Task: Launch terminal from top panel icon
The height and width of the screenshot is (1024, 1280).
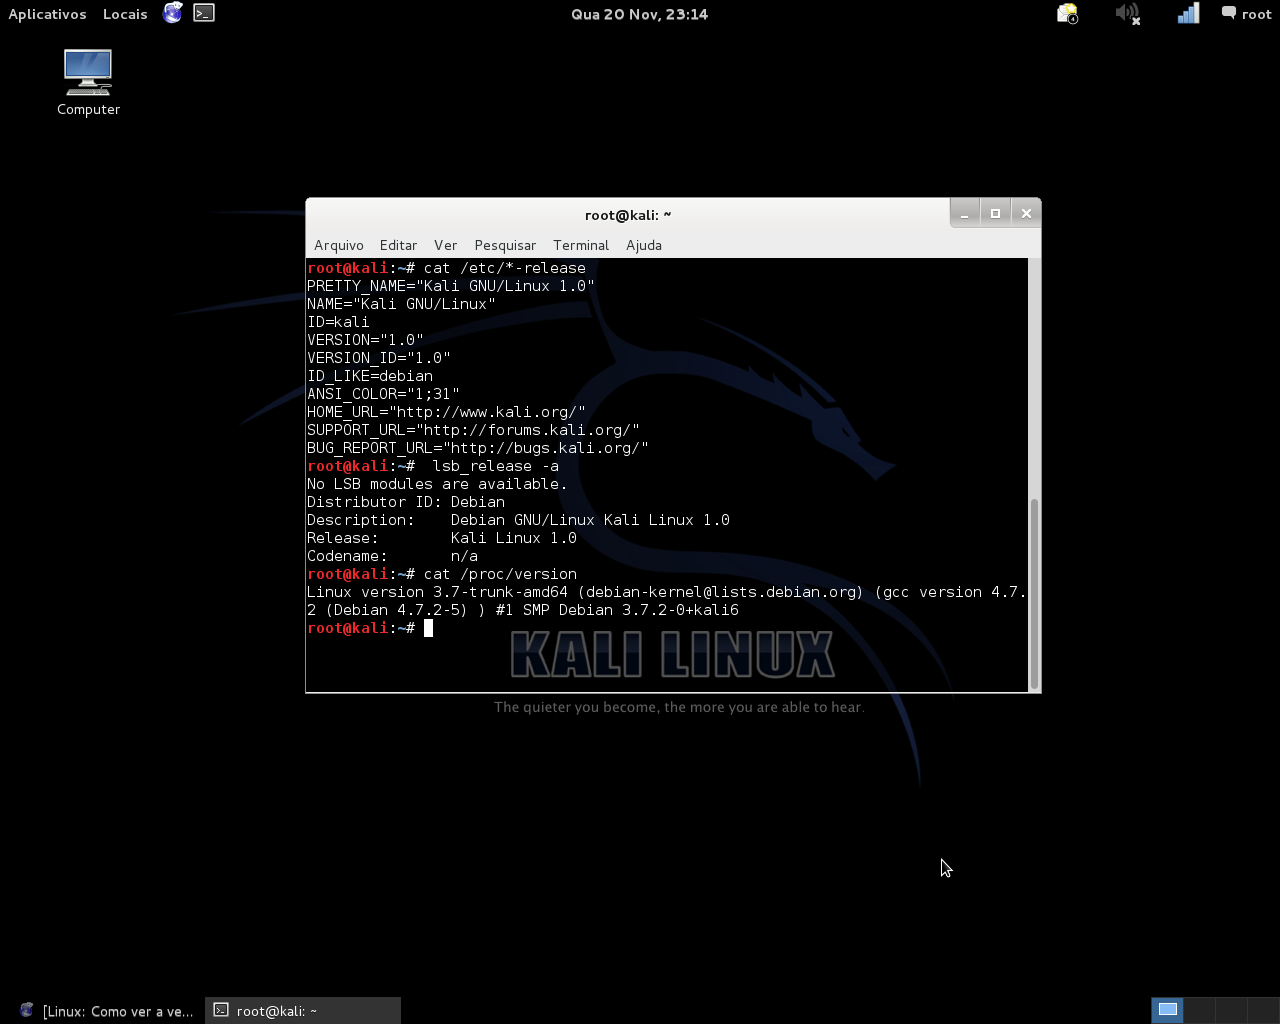Action: [x=204, y=13]
